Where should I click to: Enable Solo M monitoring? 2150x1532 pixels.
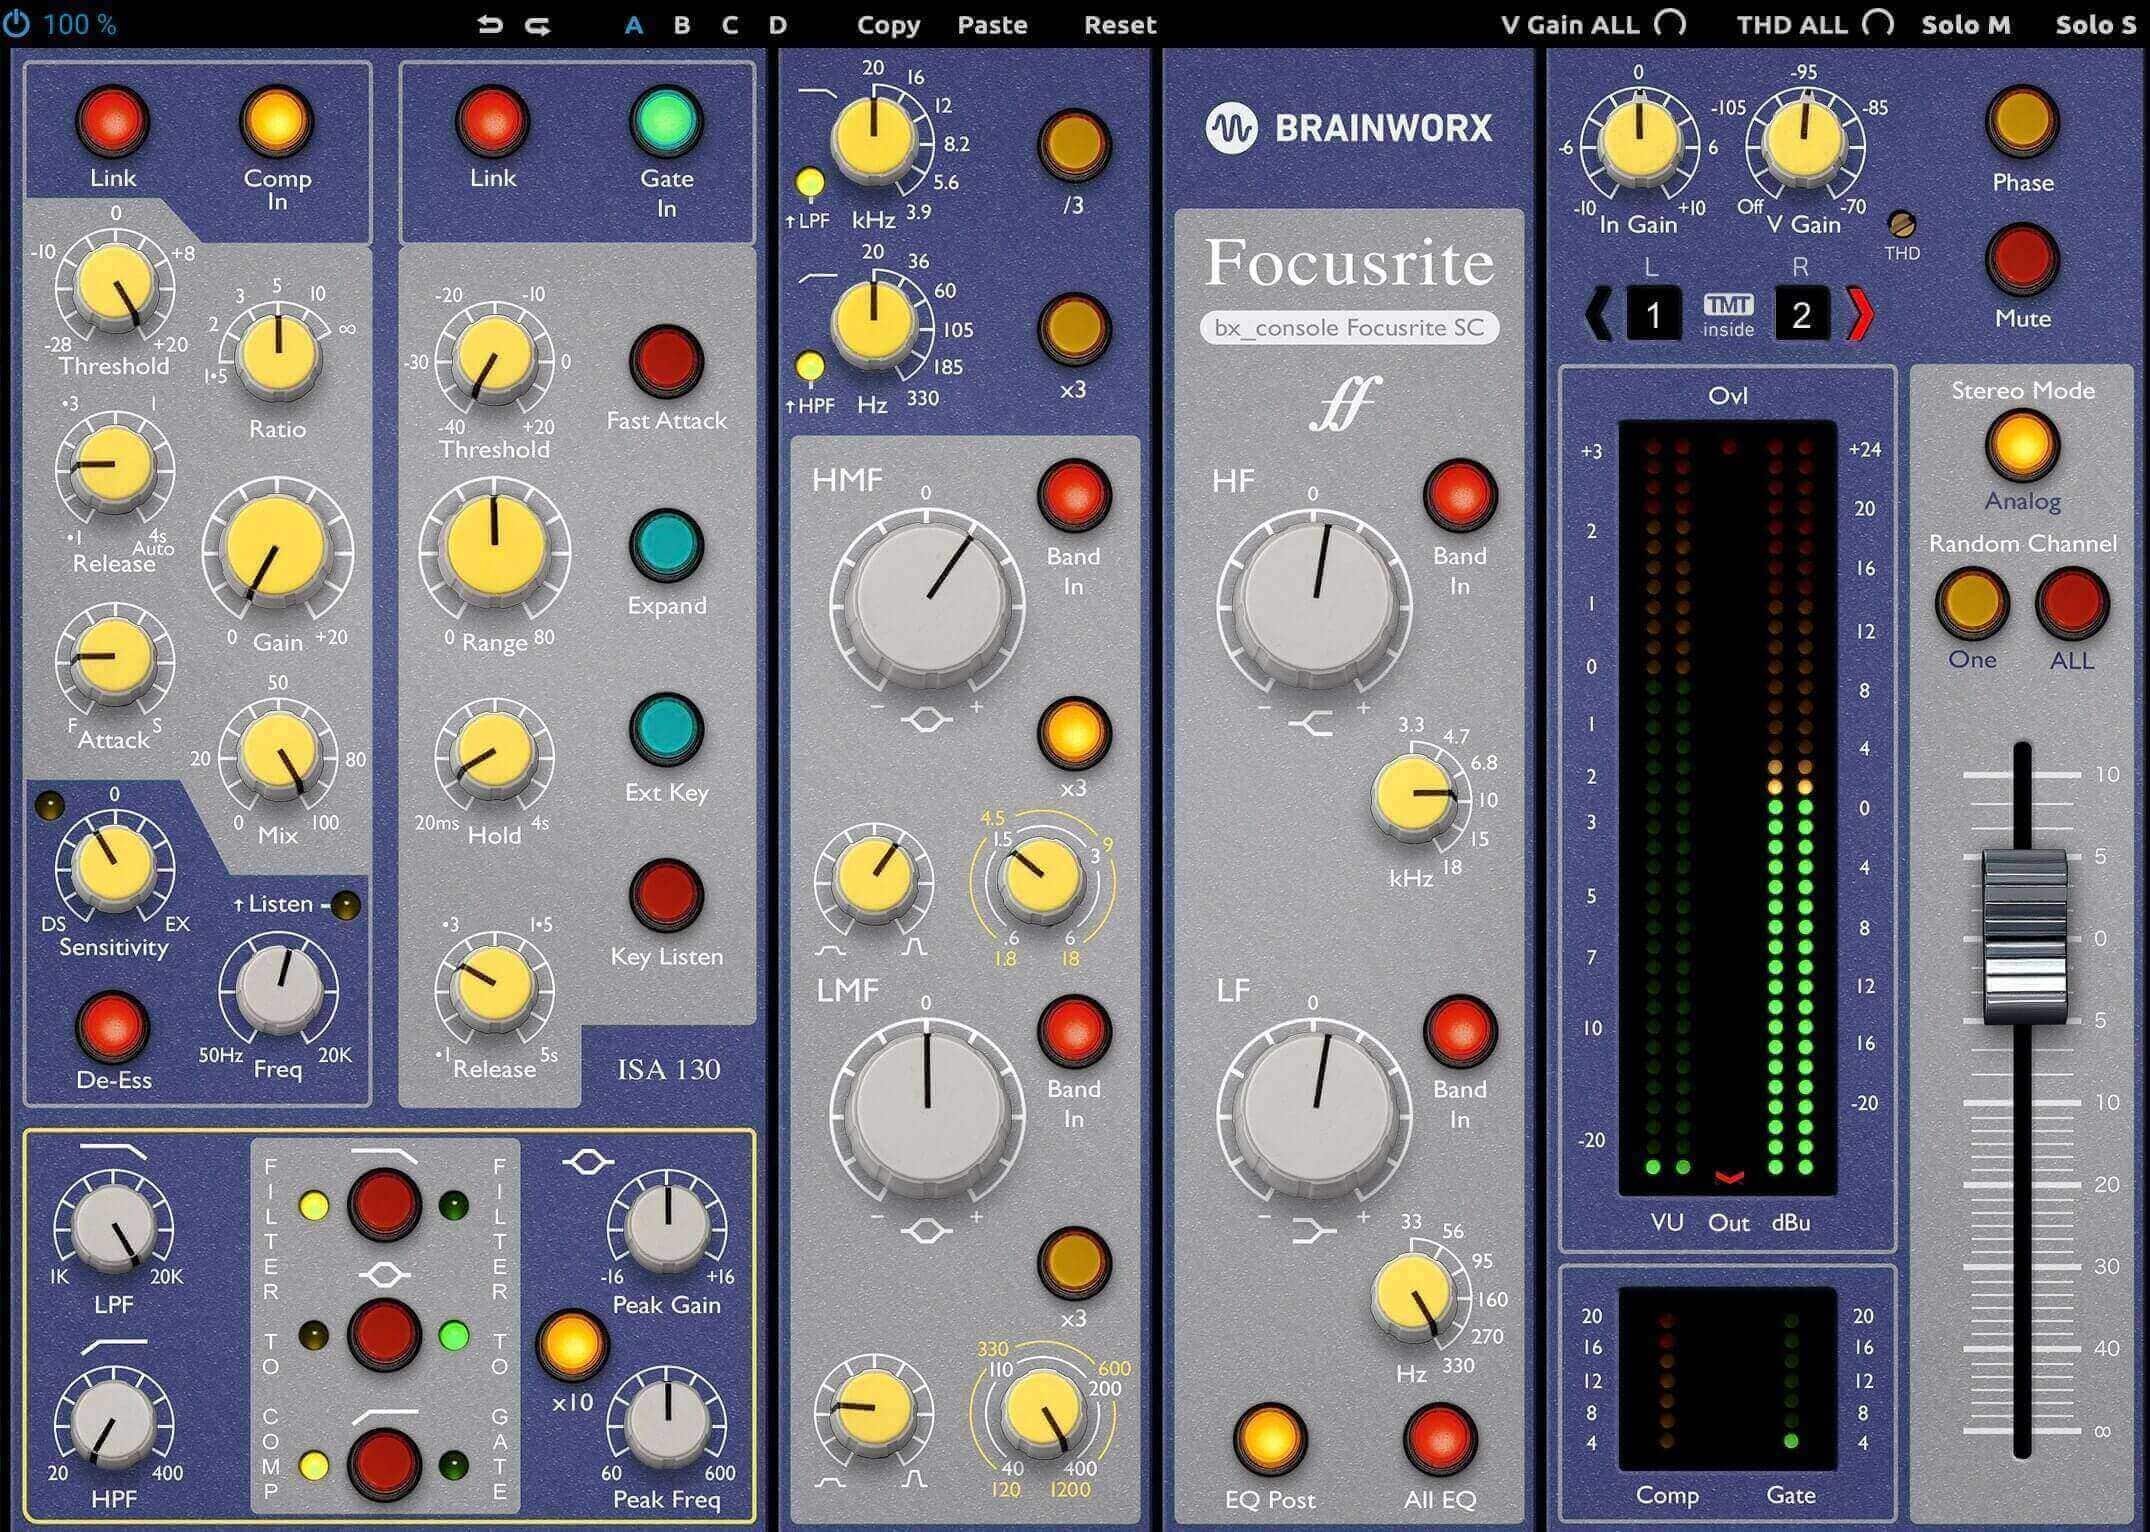point(1966,25)
